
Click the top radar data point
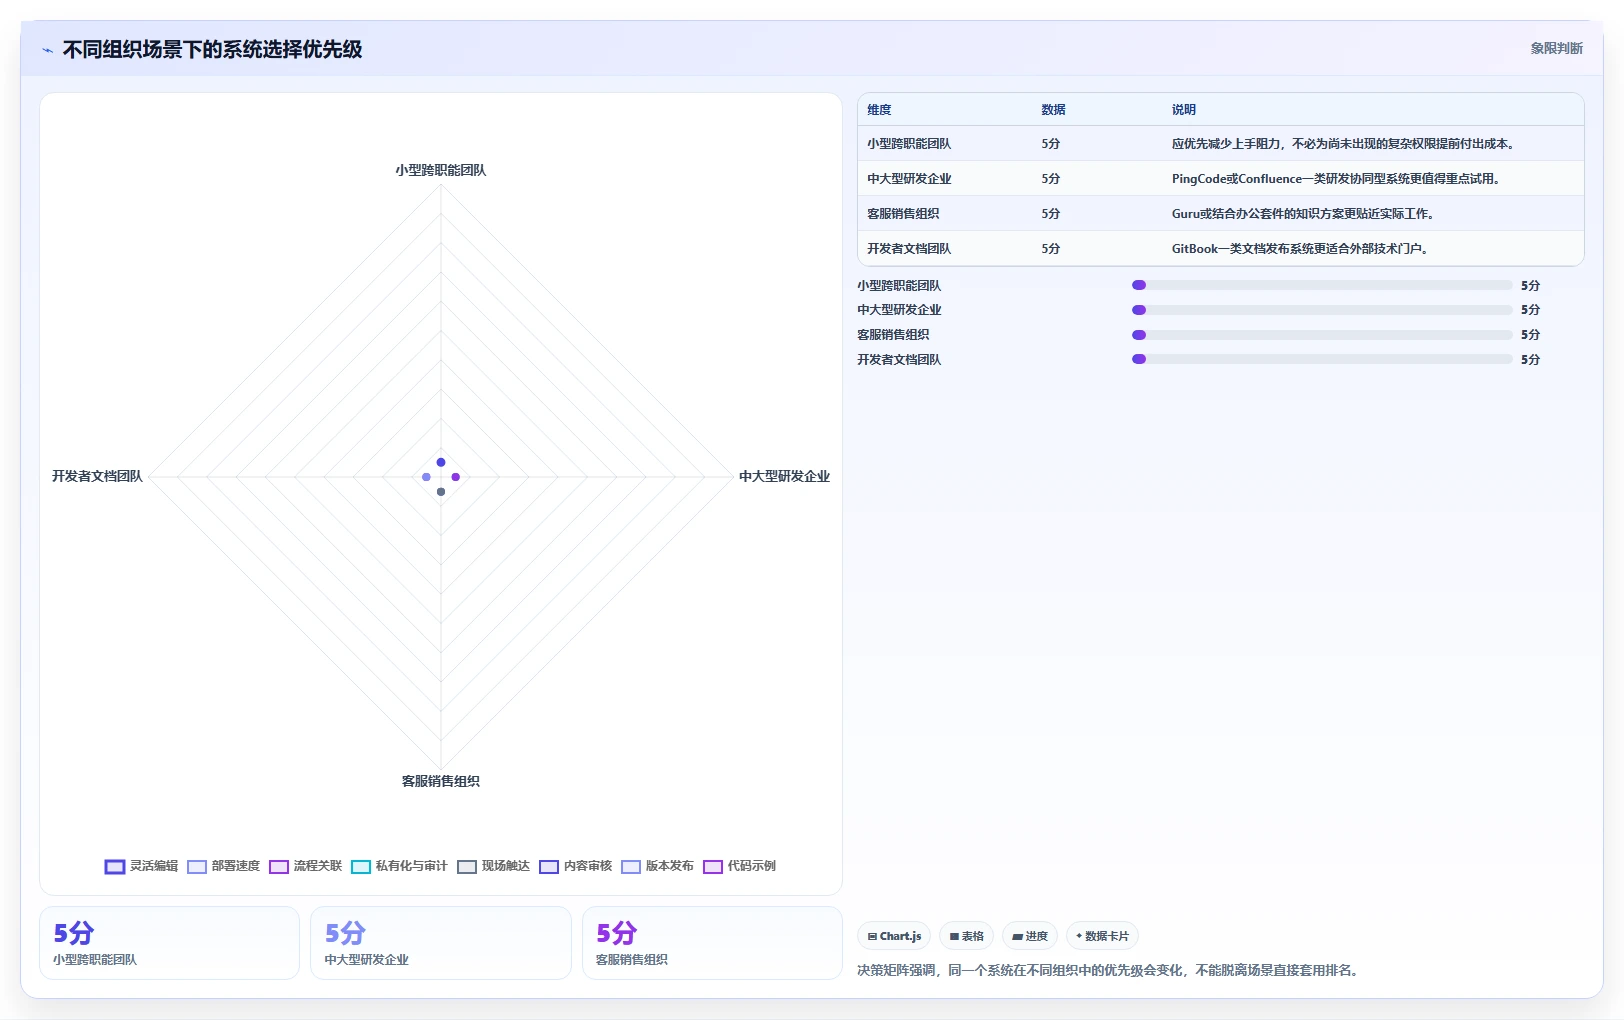tap(441, 462)
